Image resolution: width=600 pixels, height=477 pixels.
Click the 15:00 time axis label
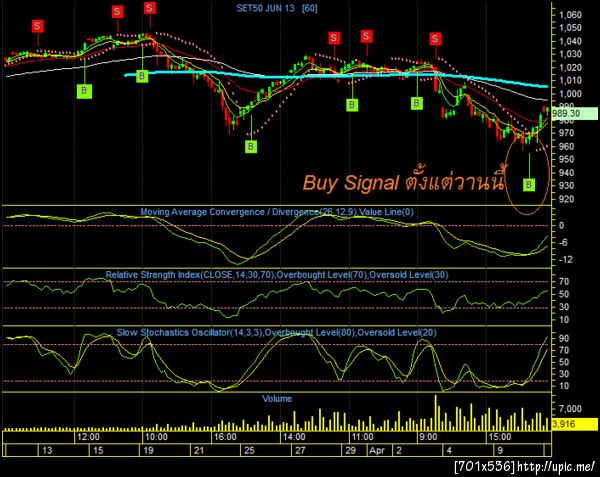click(x=500, y=437)
